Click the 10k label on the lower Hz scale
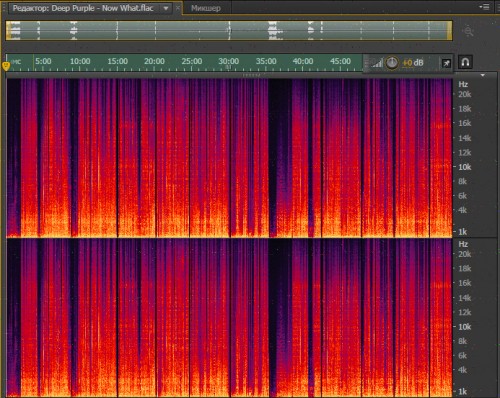Screen dimensions: 500x398 (x=464, y=327)
